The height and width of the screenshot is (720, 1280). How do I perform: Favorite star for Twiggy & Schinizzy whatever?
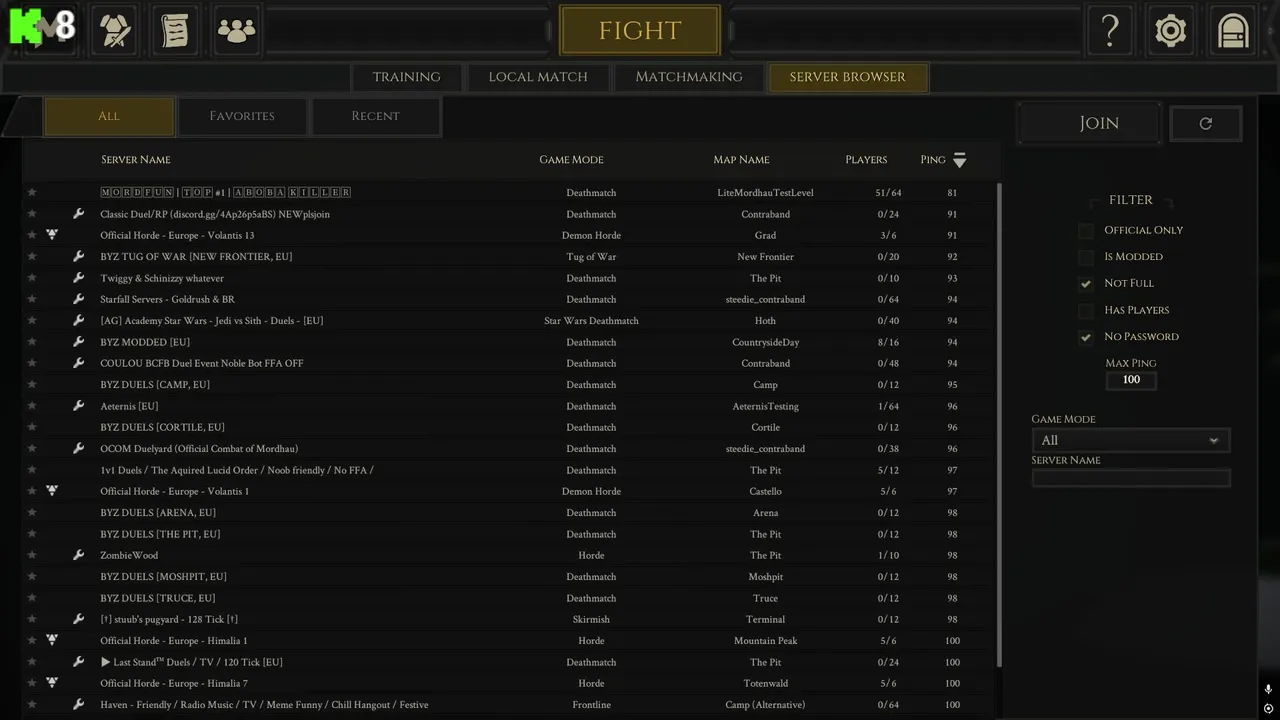click(x=32, y=278)
